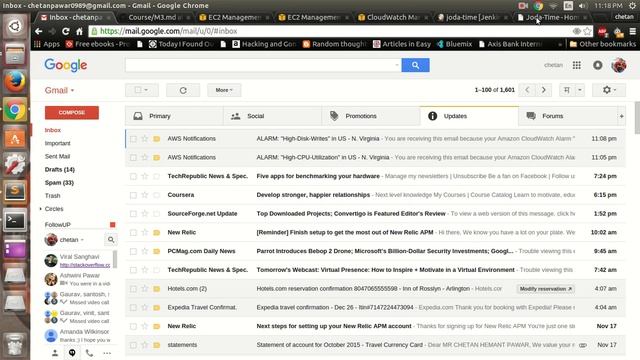Switch to CloudWatch browser tab
The image size is (640, 360).
point(391,17)
